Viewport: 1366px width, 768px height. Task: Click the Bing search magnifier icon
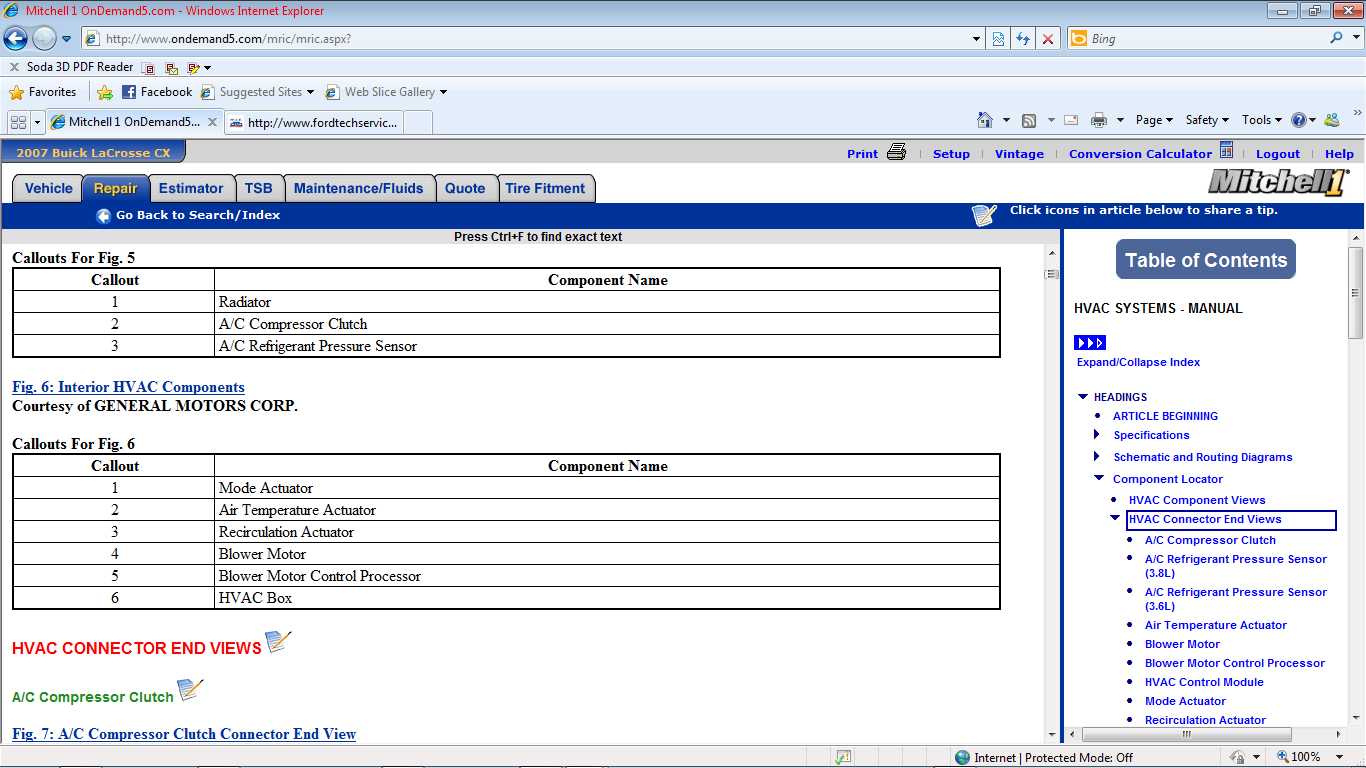pyautogui.click(x=1336, y=38)
